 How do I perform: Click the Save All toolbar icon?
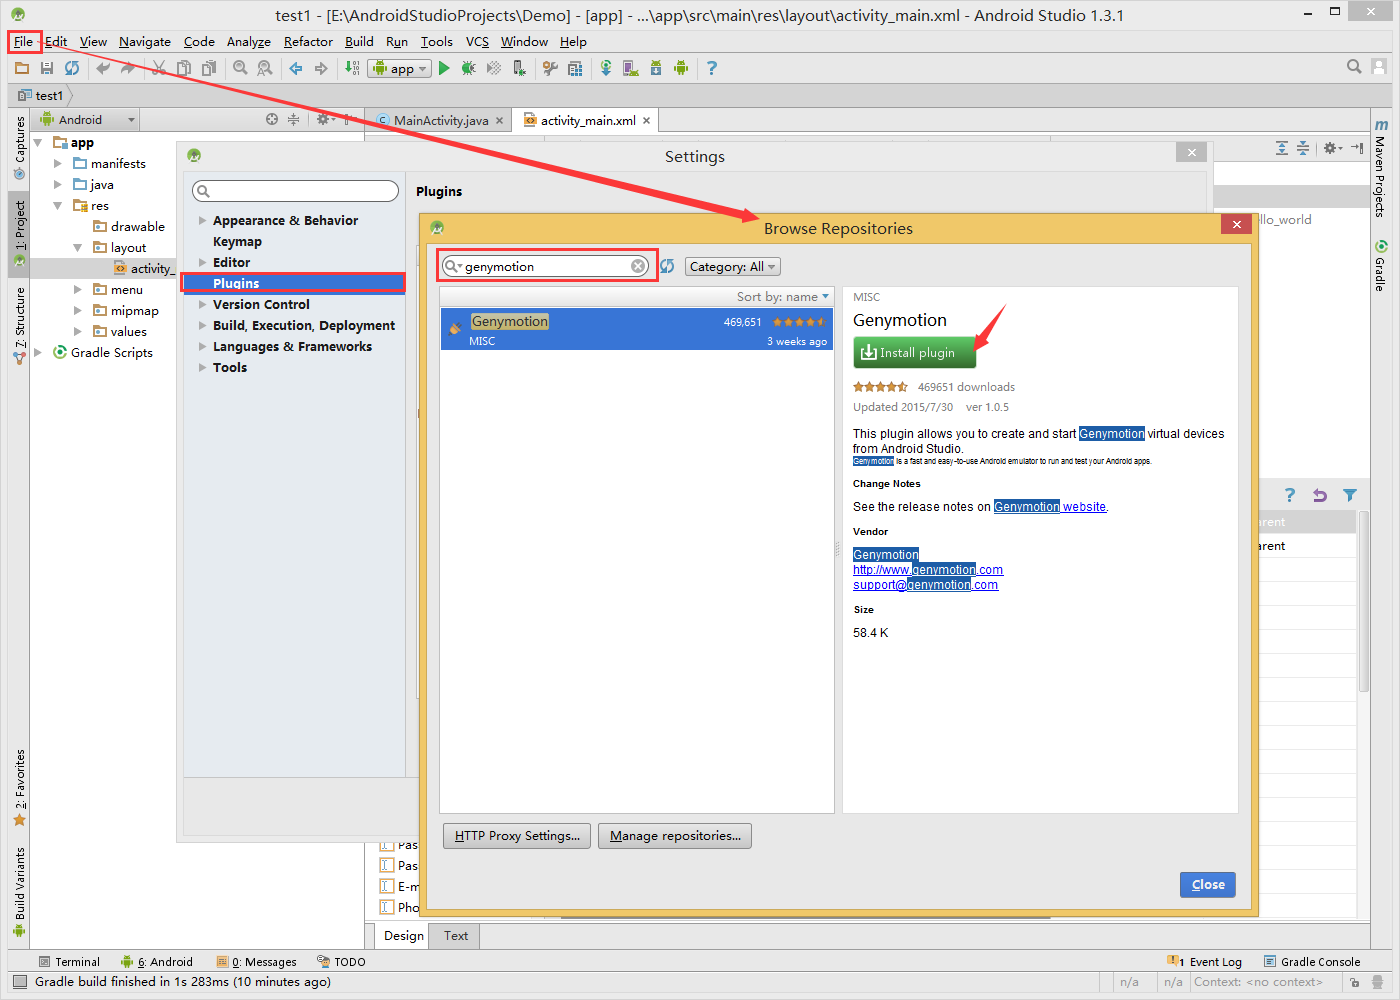47,68
